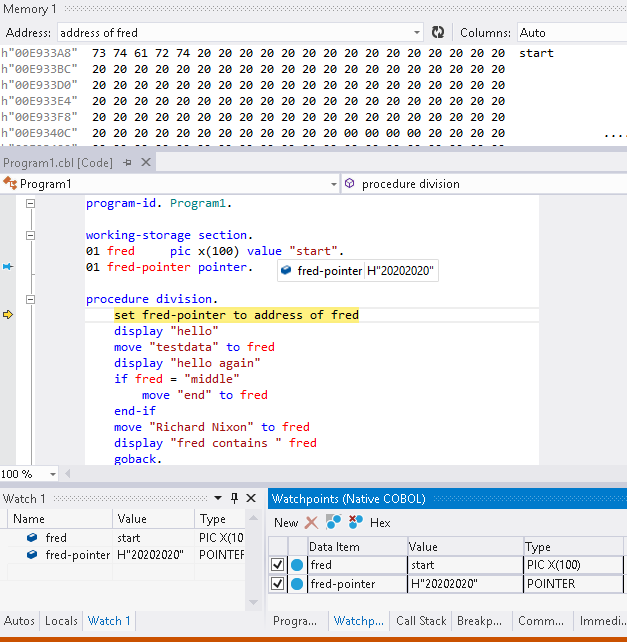Click the red X delete watchpoint icon
The image size is (627, 642).
pyautogui.click(x=311, y=522)
